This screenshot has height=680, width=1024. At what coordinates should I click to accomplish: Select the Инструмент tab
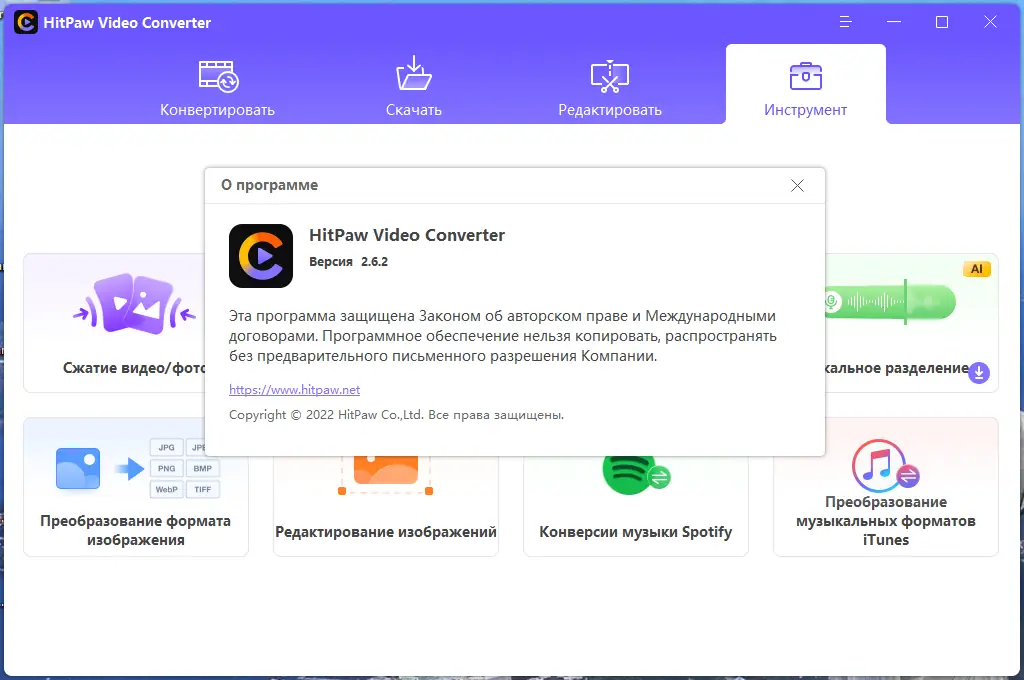pyautogui.click(x=805, y=109)
